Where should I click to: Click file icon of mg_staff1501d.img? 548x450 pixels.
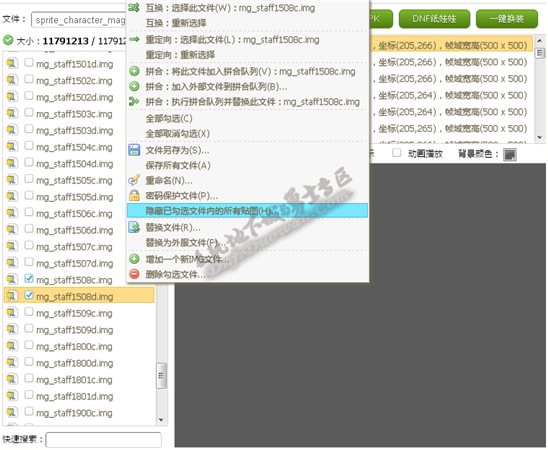[12, 64]
